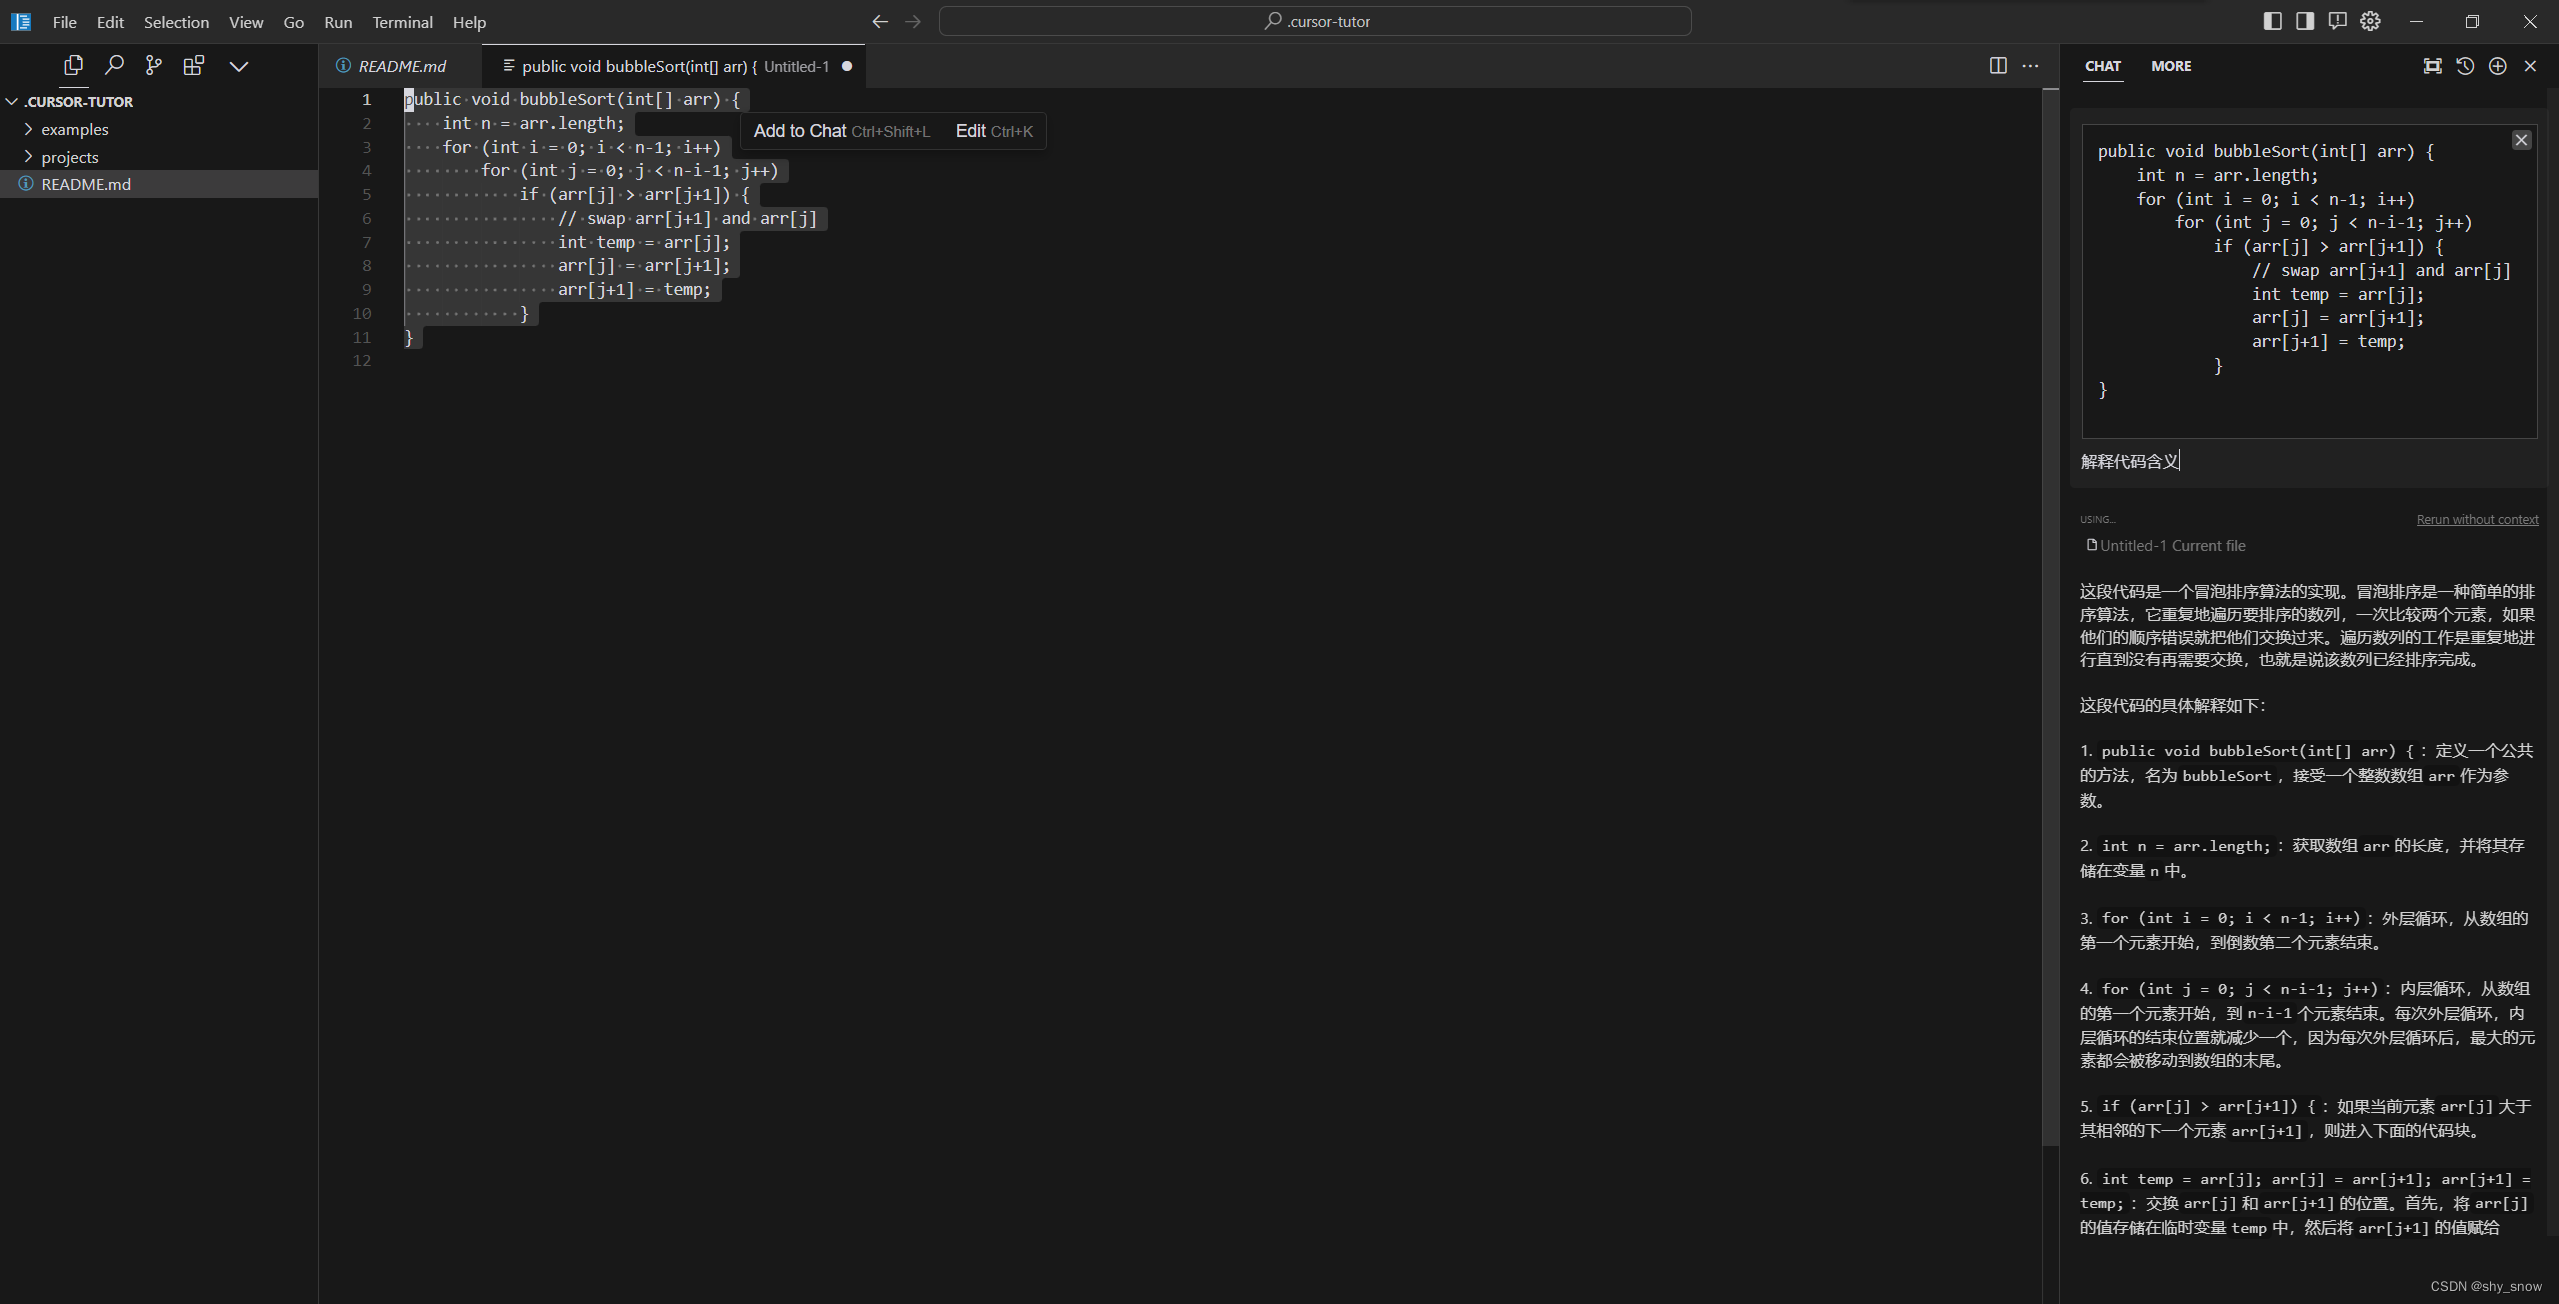Click Rerun without context link
Image resolution: width=2559 pixels, height=1304 pixels.
tap(2477, 520)
